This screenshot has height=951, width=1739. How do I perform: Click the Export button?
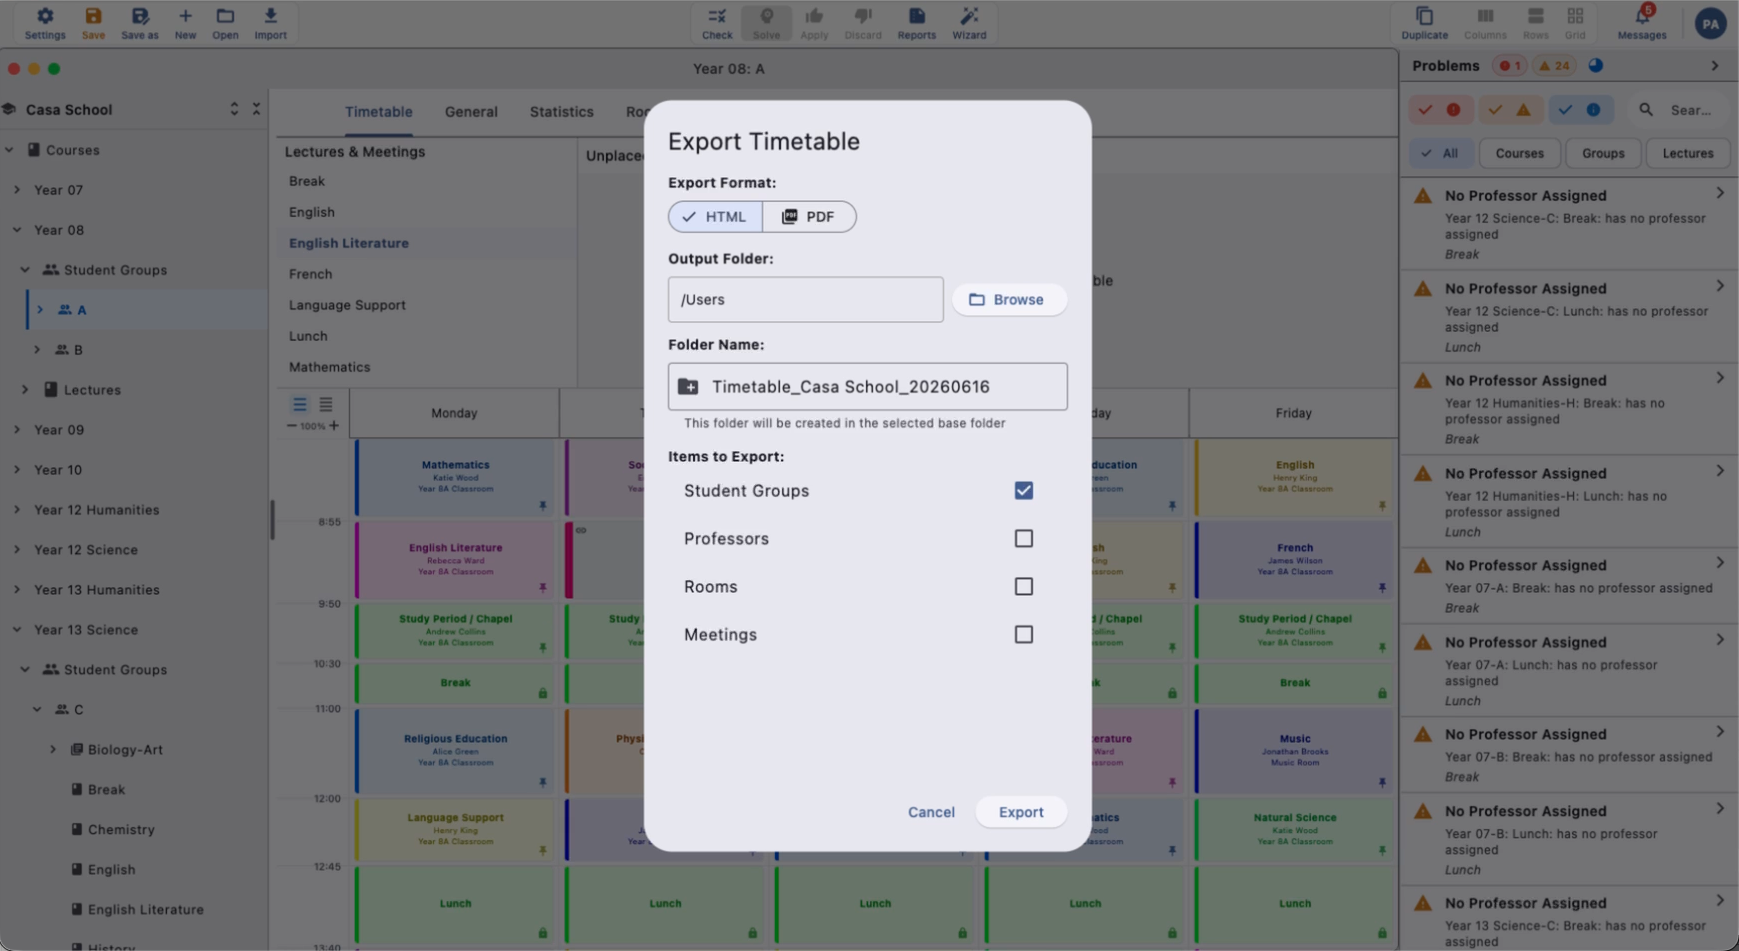(1021, 812)
